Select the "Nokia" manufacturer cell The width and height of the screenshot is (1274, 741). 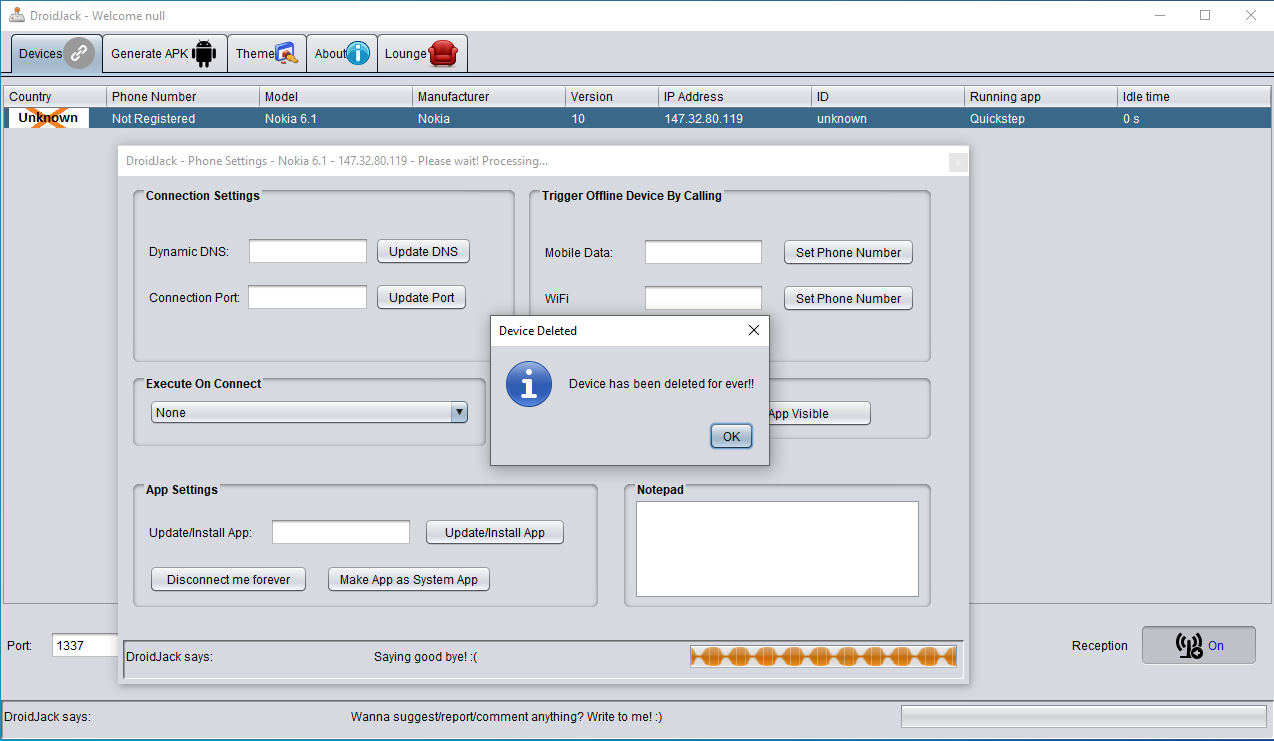click(x=489, y=118)
